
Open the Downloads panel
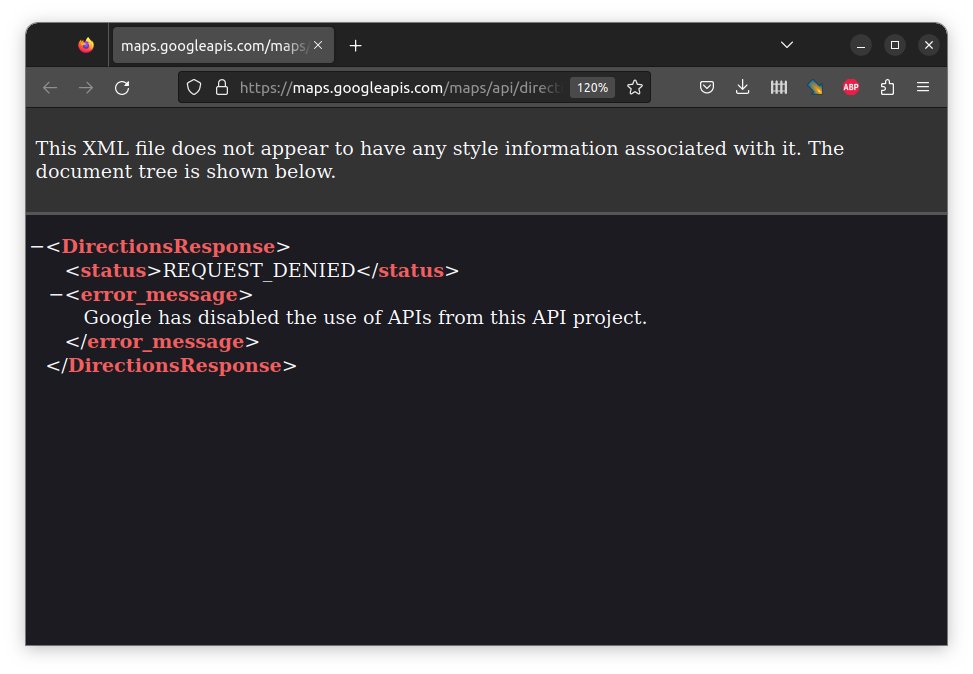click(742, 88)
